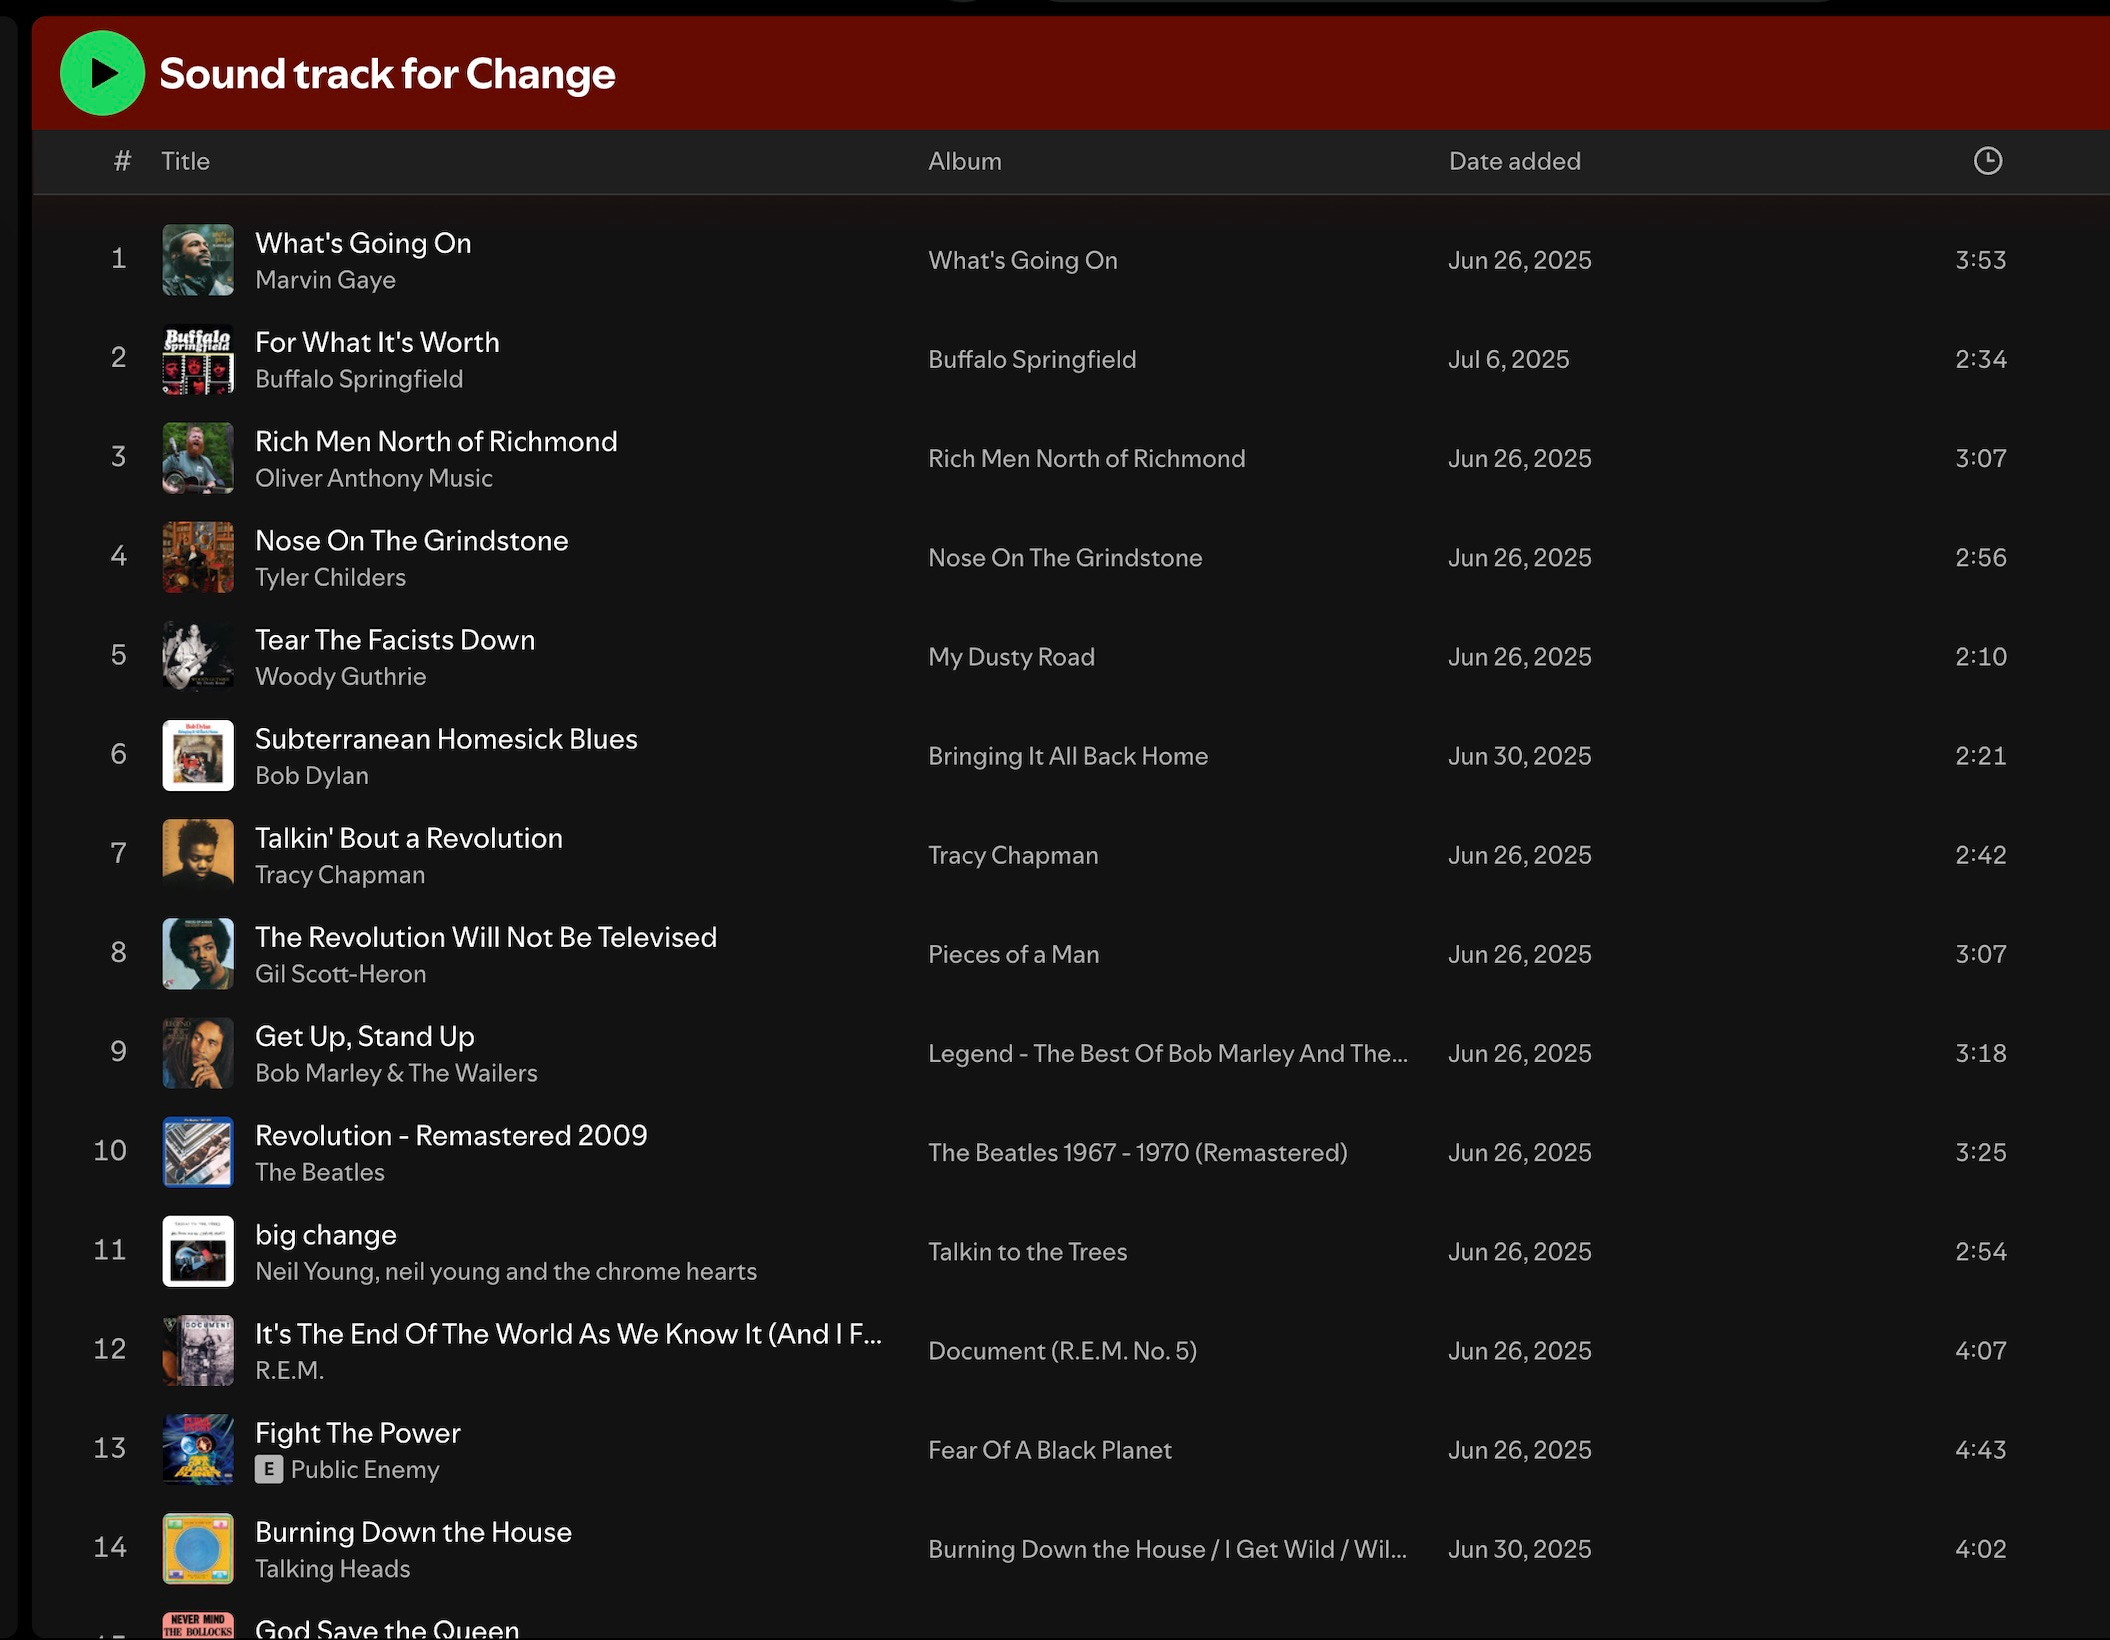The image size is (2110, 1640).
Task: Click the Tracy Chapman album art thumbnail
Action: click(198, 855)
